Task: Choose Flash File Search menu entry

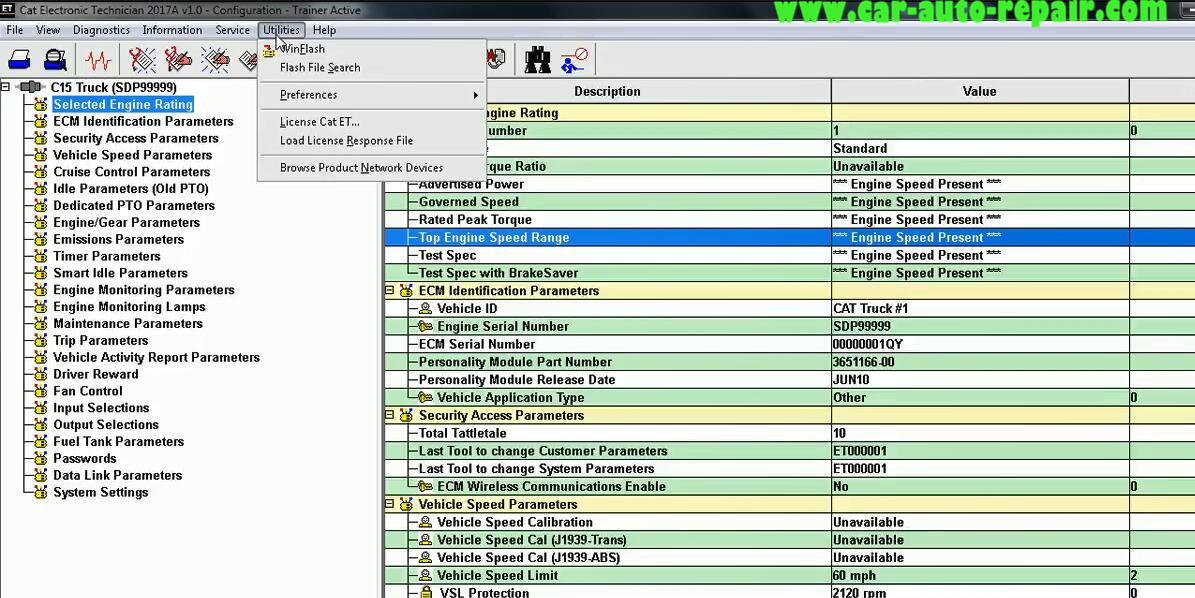Action: (320, 68)
